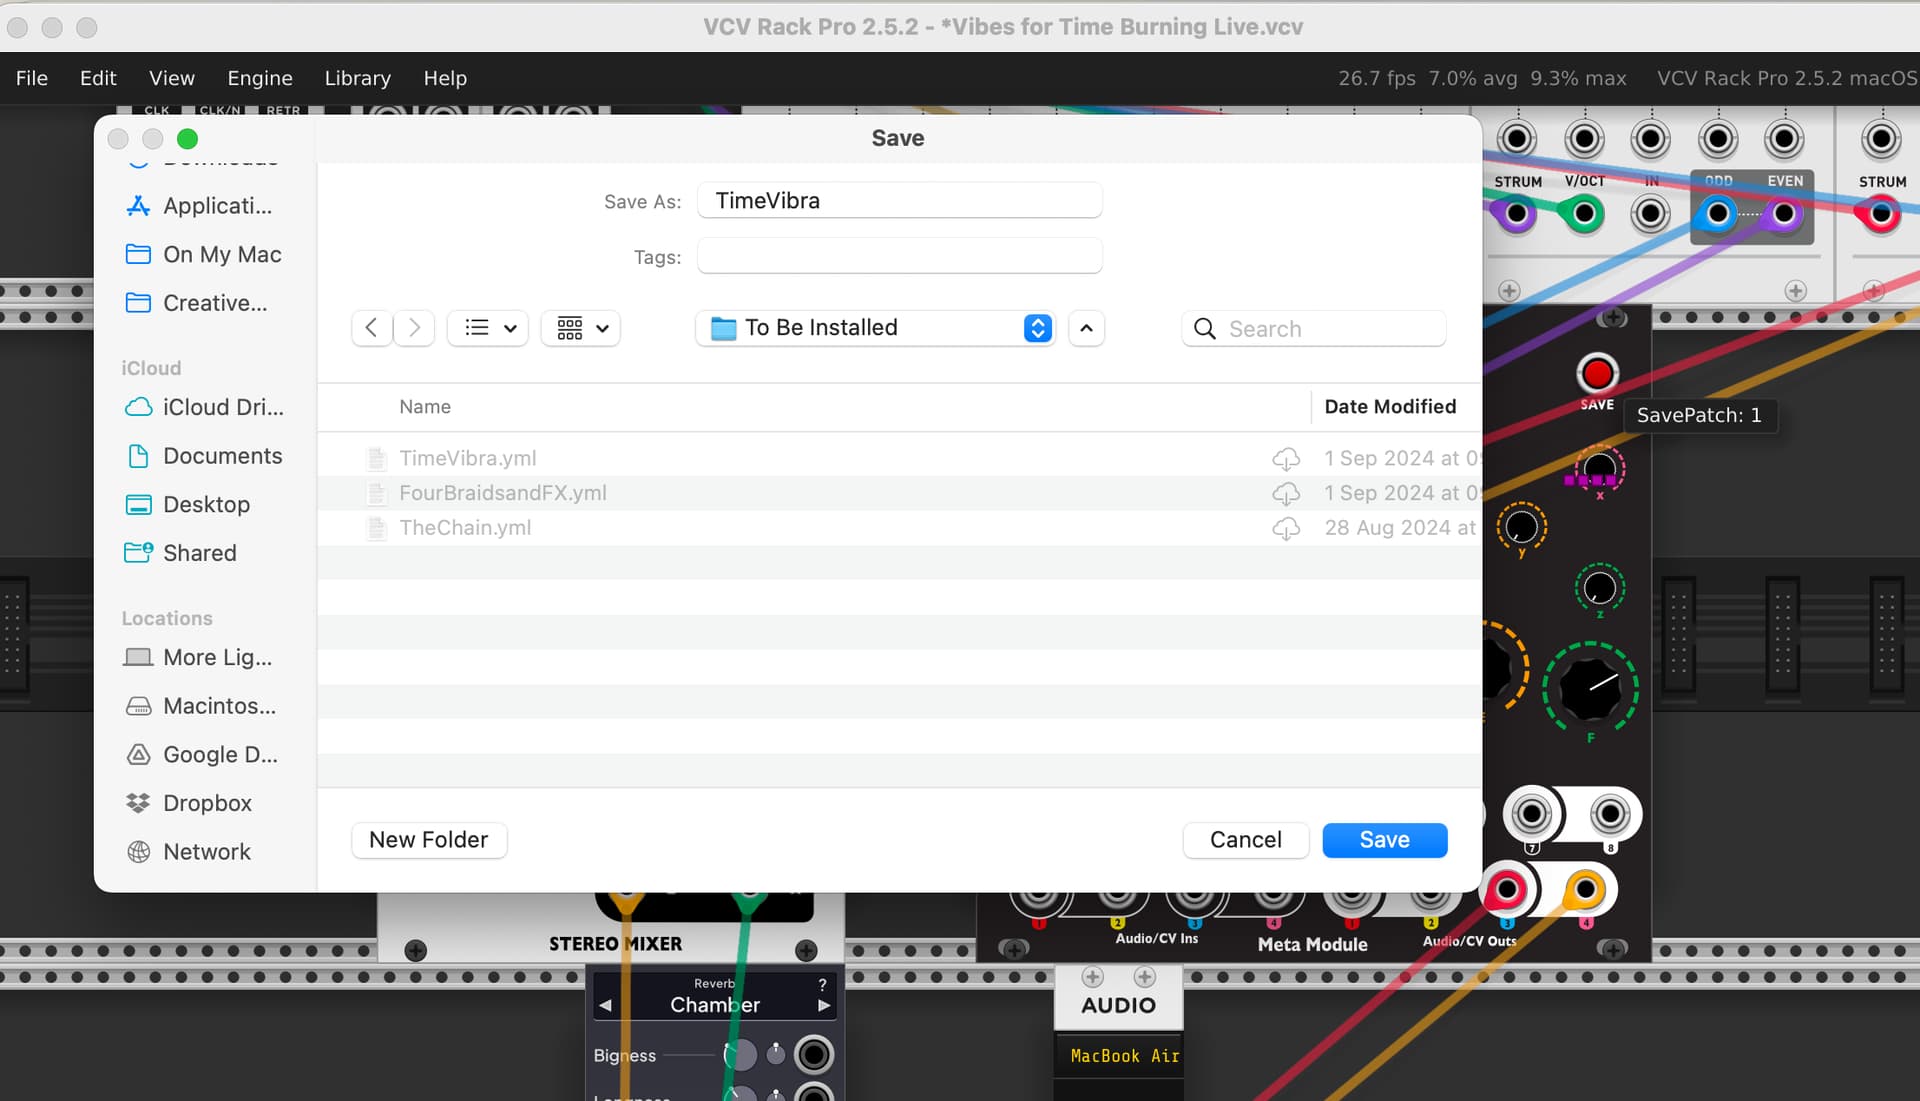Click Cancel in the Save dialog

(1246, 840)
